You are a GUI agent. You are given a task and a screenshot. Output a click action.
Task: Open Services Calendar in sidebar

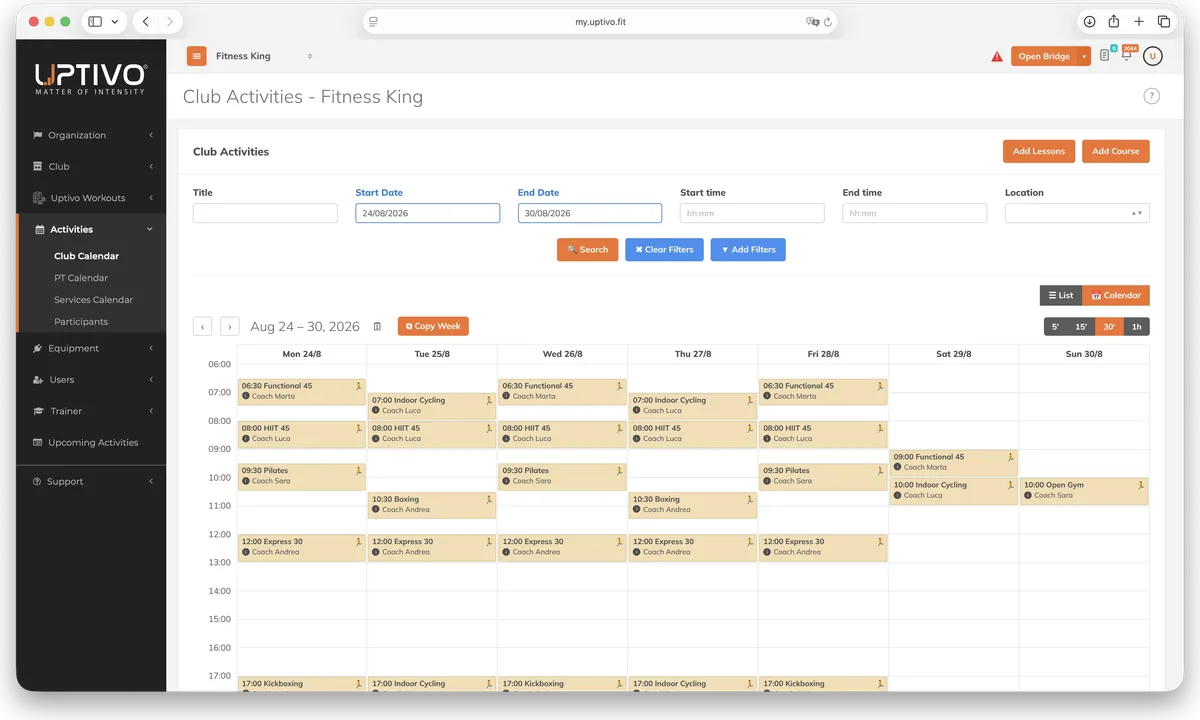pos(93,300)
